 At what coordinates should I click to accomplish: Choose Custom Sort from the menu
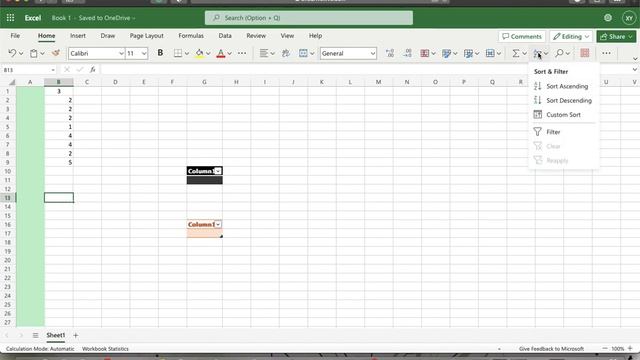(563, 115)
